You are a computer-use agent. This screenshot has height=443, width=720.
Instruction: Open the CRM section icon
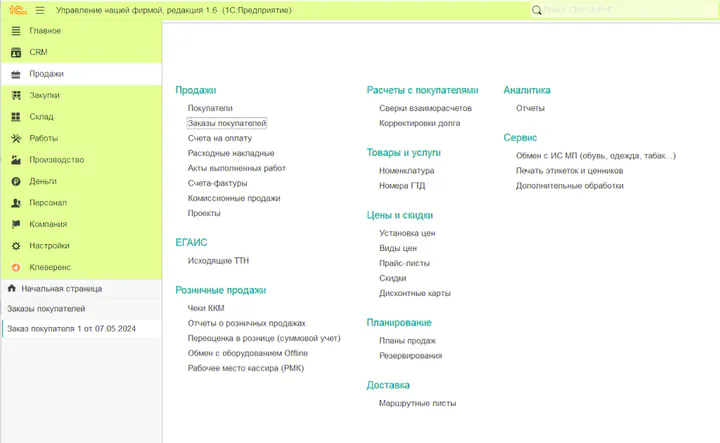click(x=15, y=52)
